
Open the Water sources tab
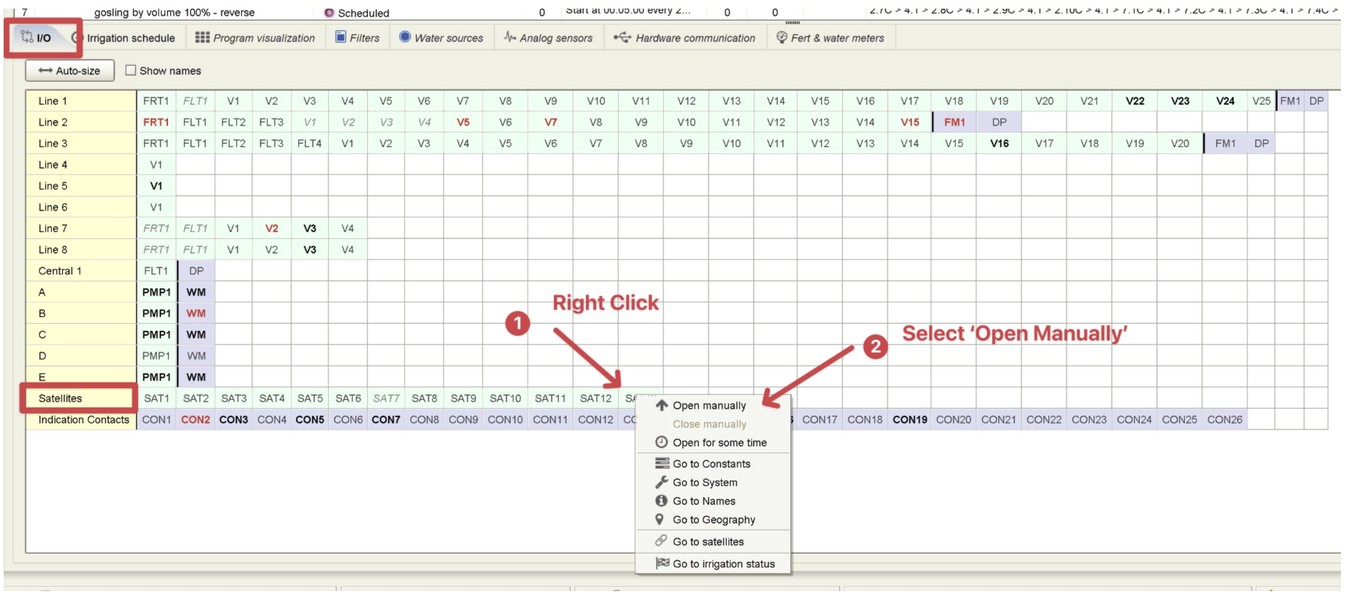pos(441,38)
